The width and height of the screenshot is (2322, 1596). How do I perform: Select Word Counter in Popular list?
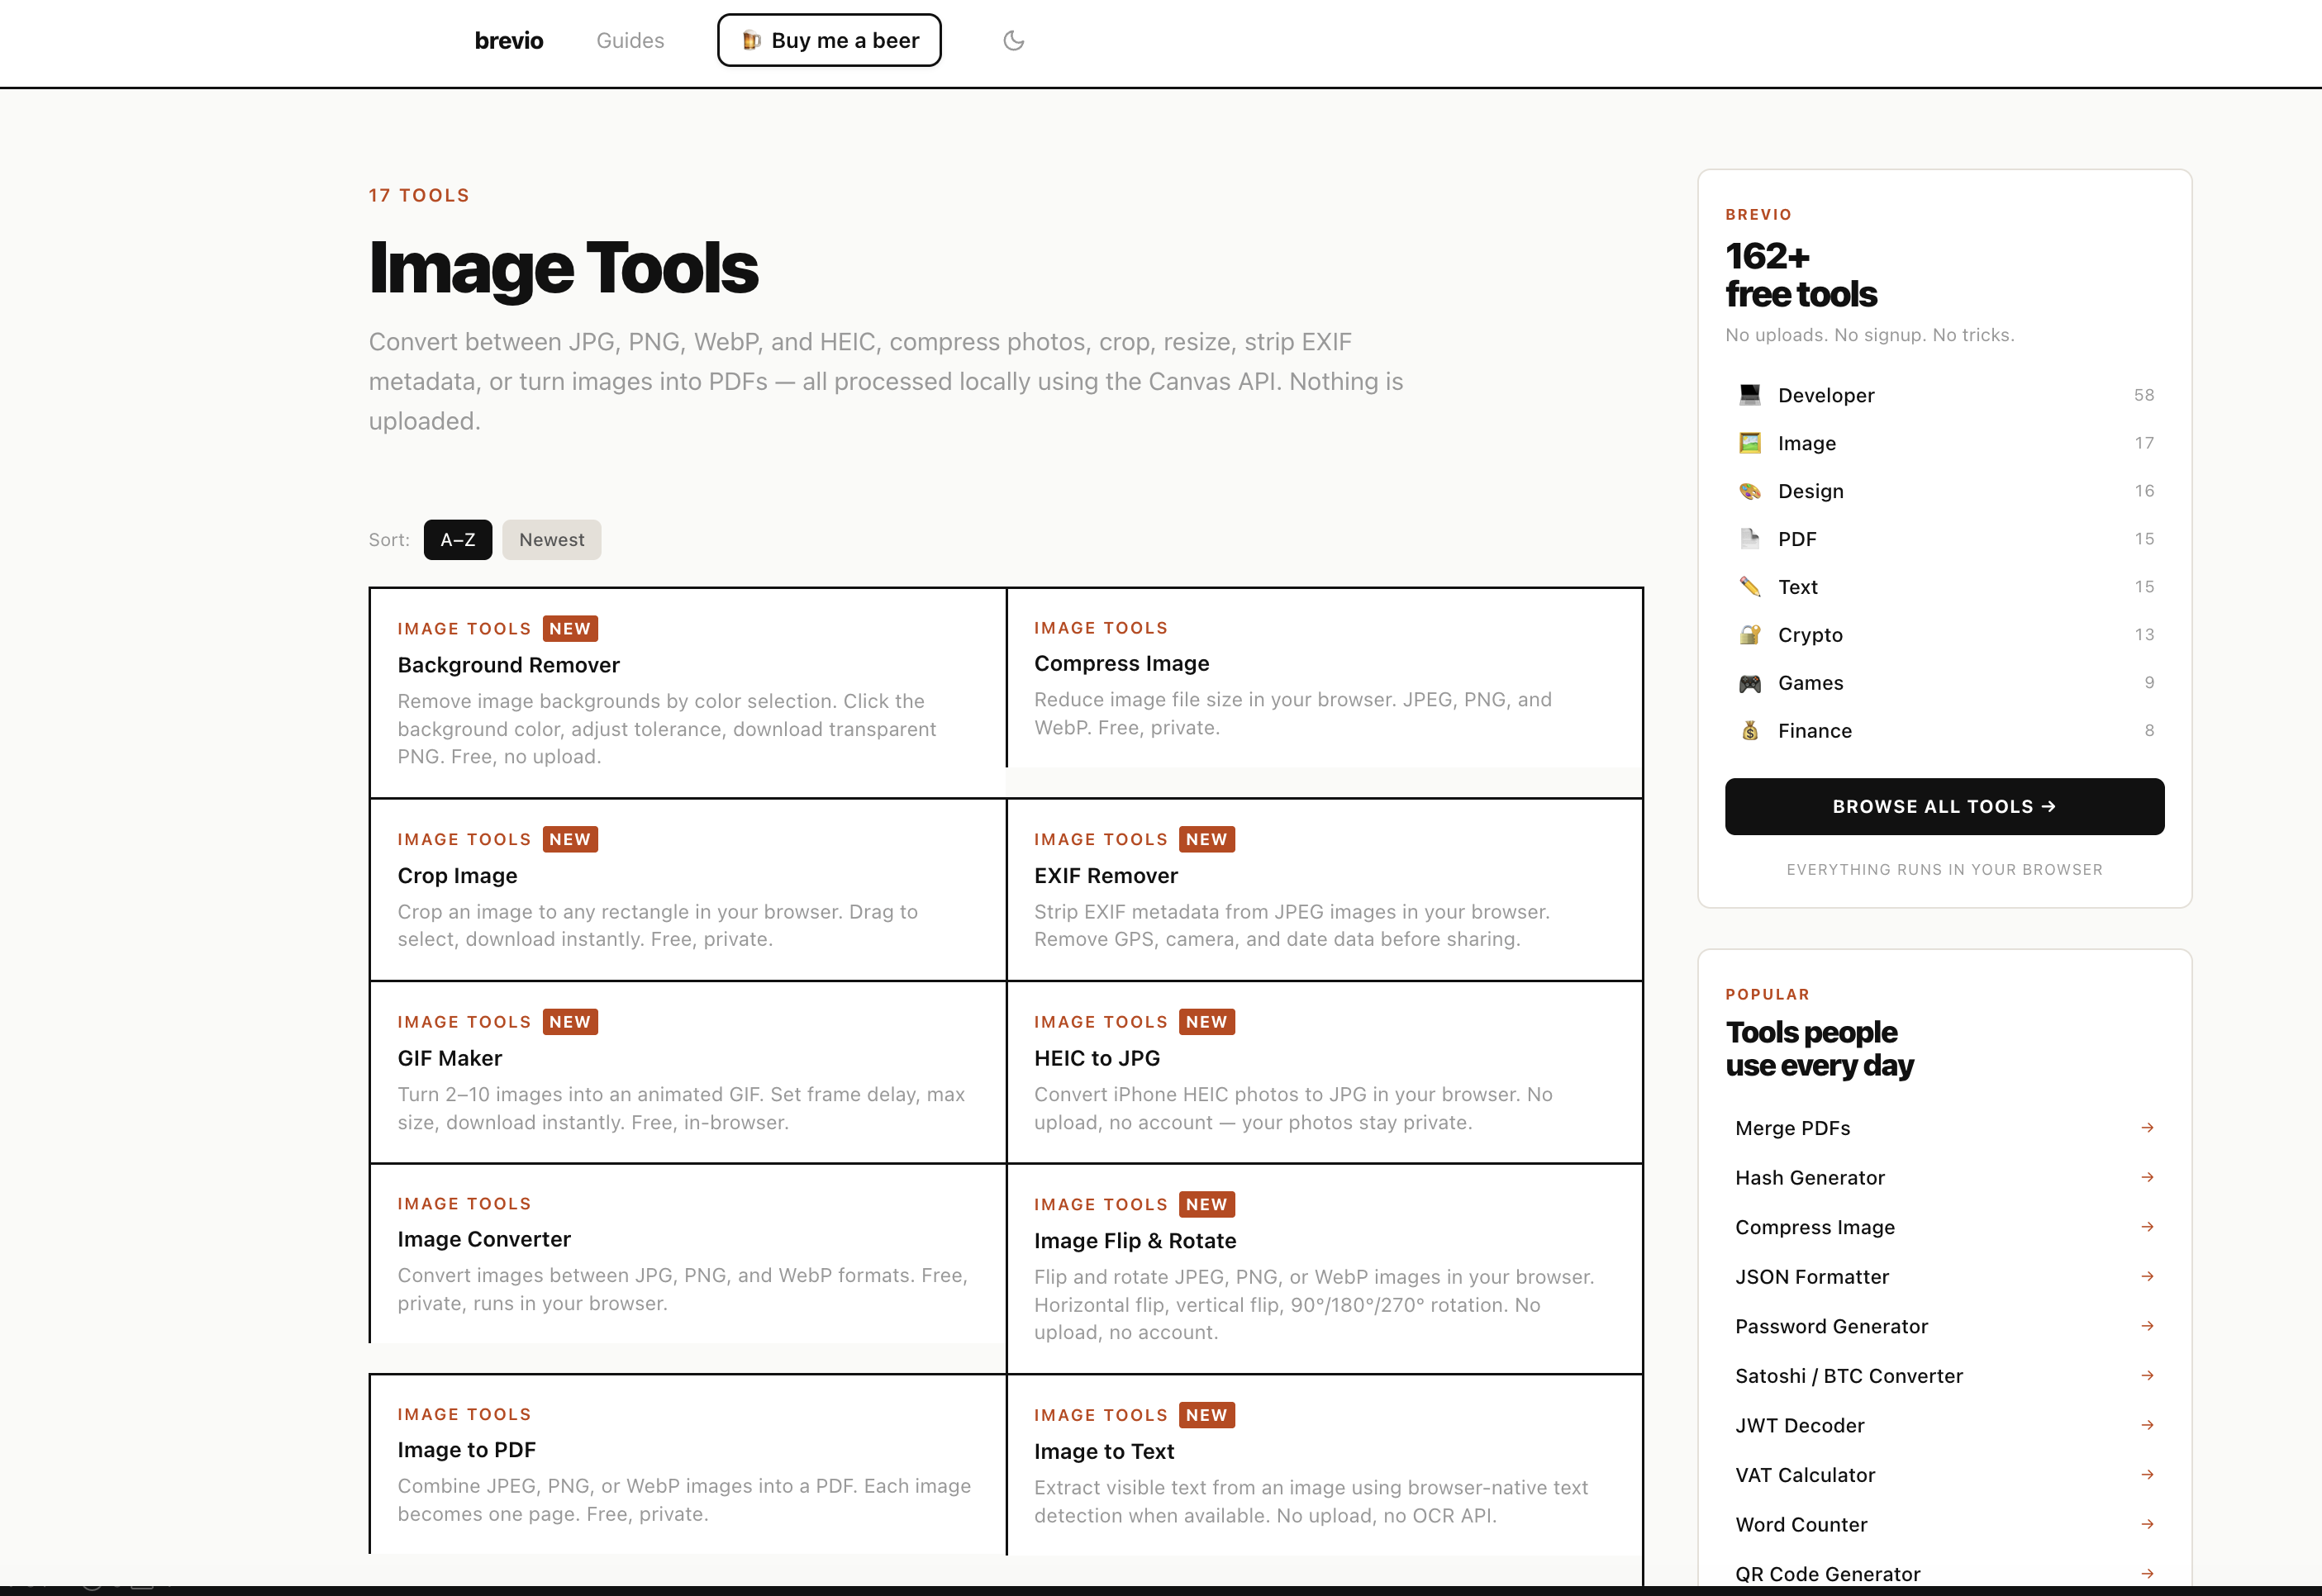tap(1944, 1524)
